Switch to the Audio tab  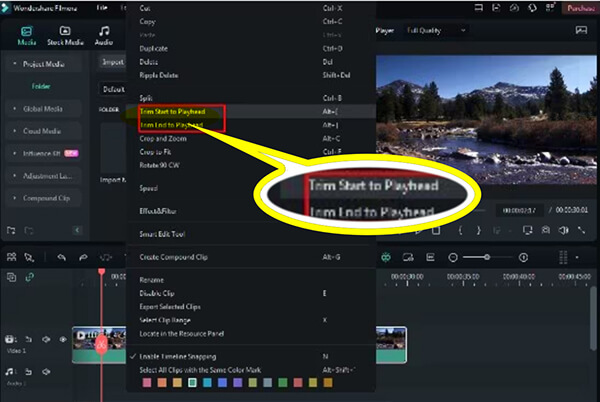pyautogui.click(x=104, y=35)
